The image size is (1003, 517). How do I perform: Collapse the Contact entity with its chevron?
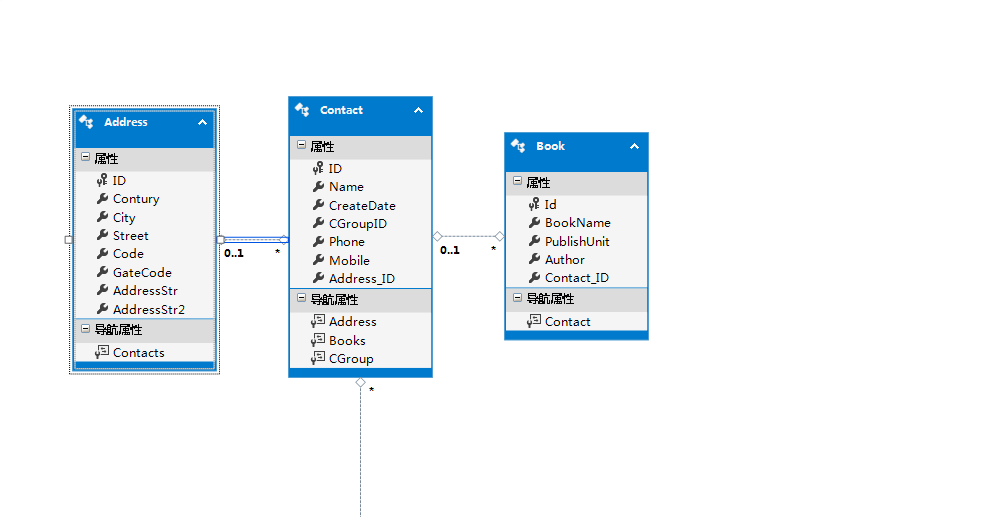pos(418,110)
